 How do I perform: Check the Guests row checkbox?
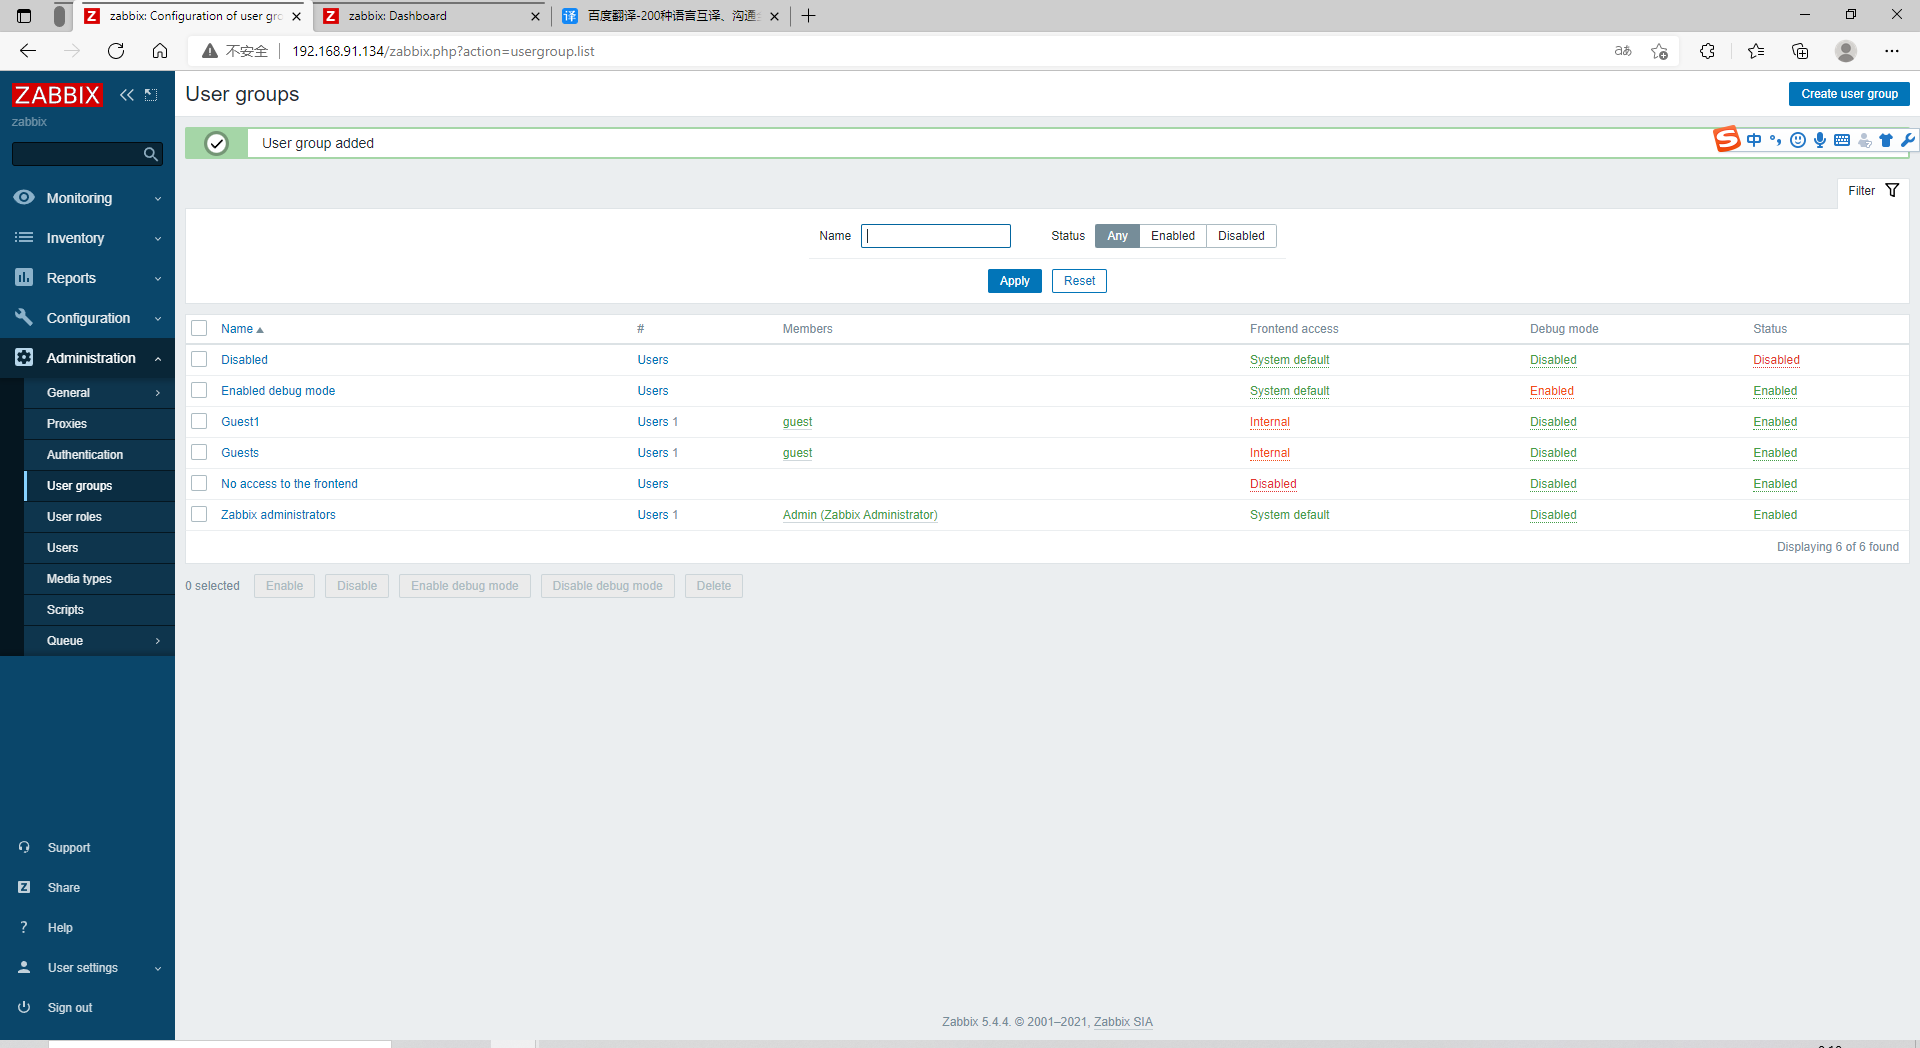click(x=199, y=452)
